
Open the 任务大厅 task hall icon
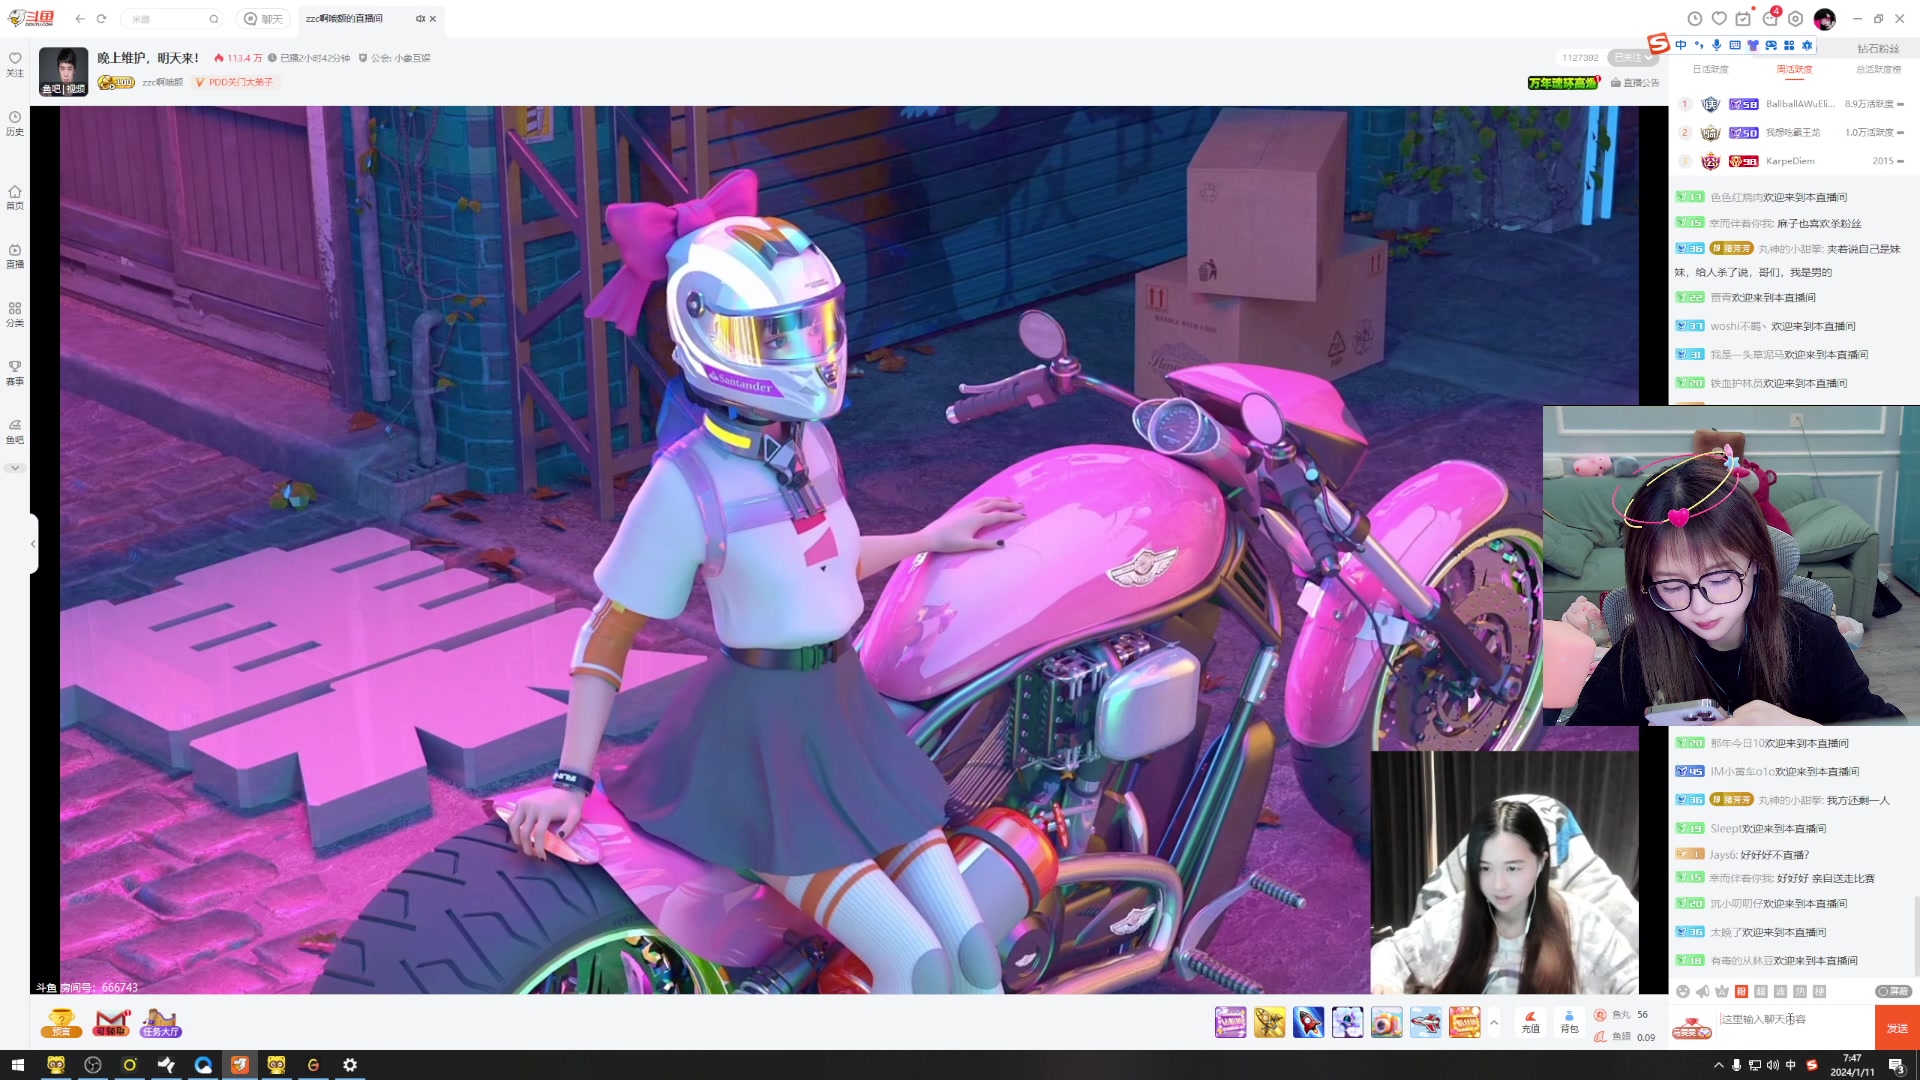click(161, 1023)
